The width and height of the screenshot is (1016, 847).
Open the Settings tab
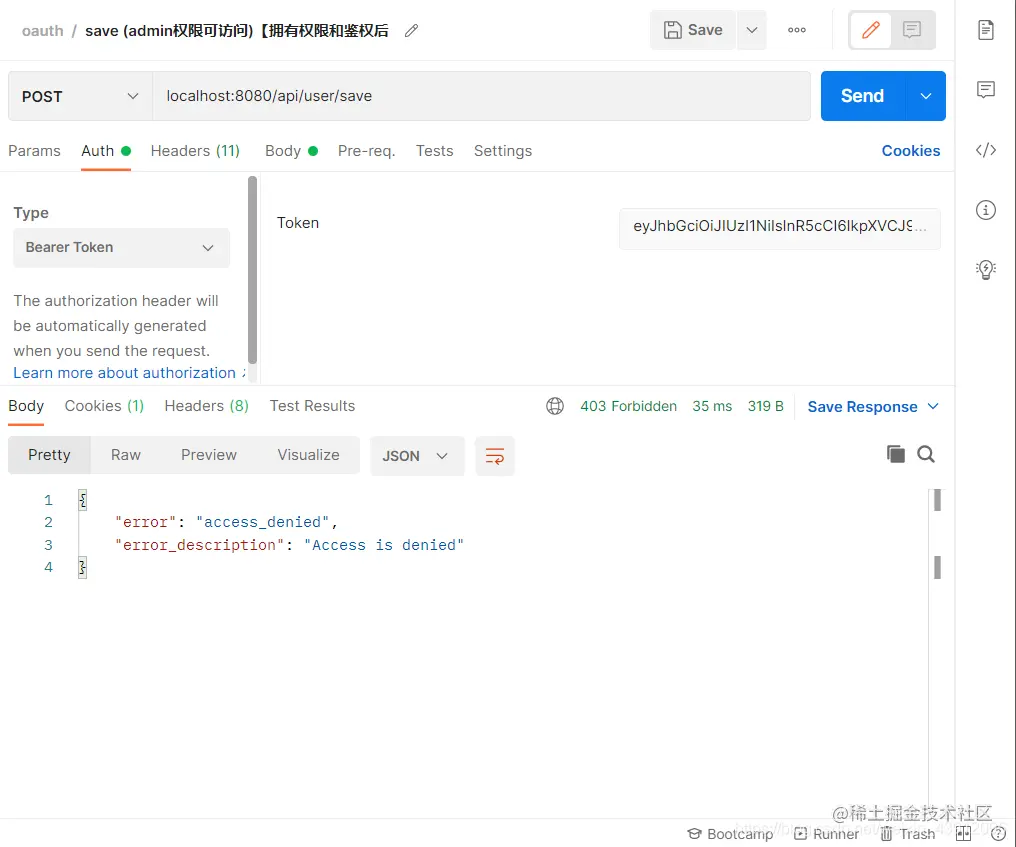tap(503, 150)
